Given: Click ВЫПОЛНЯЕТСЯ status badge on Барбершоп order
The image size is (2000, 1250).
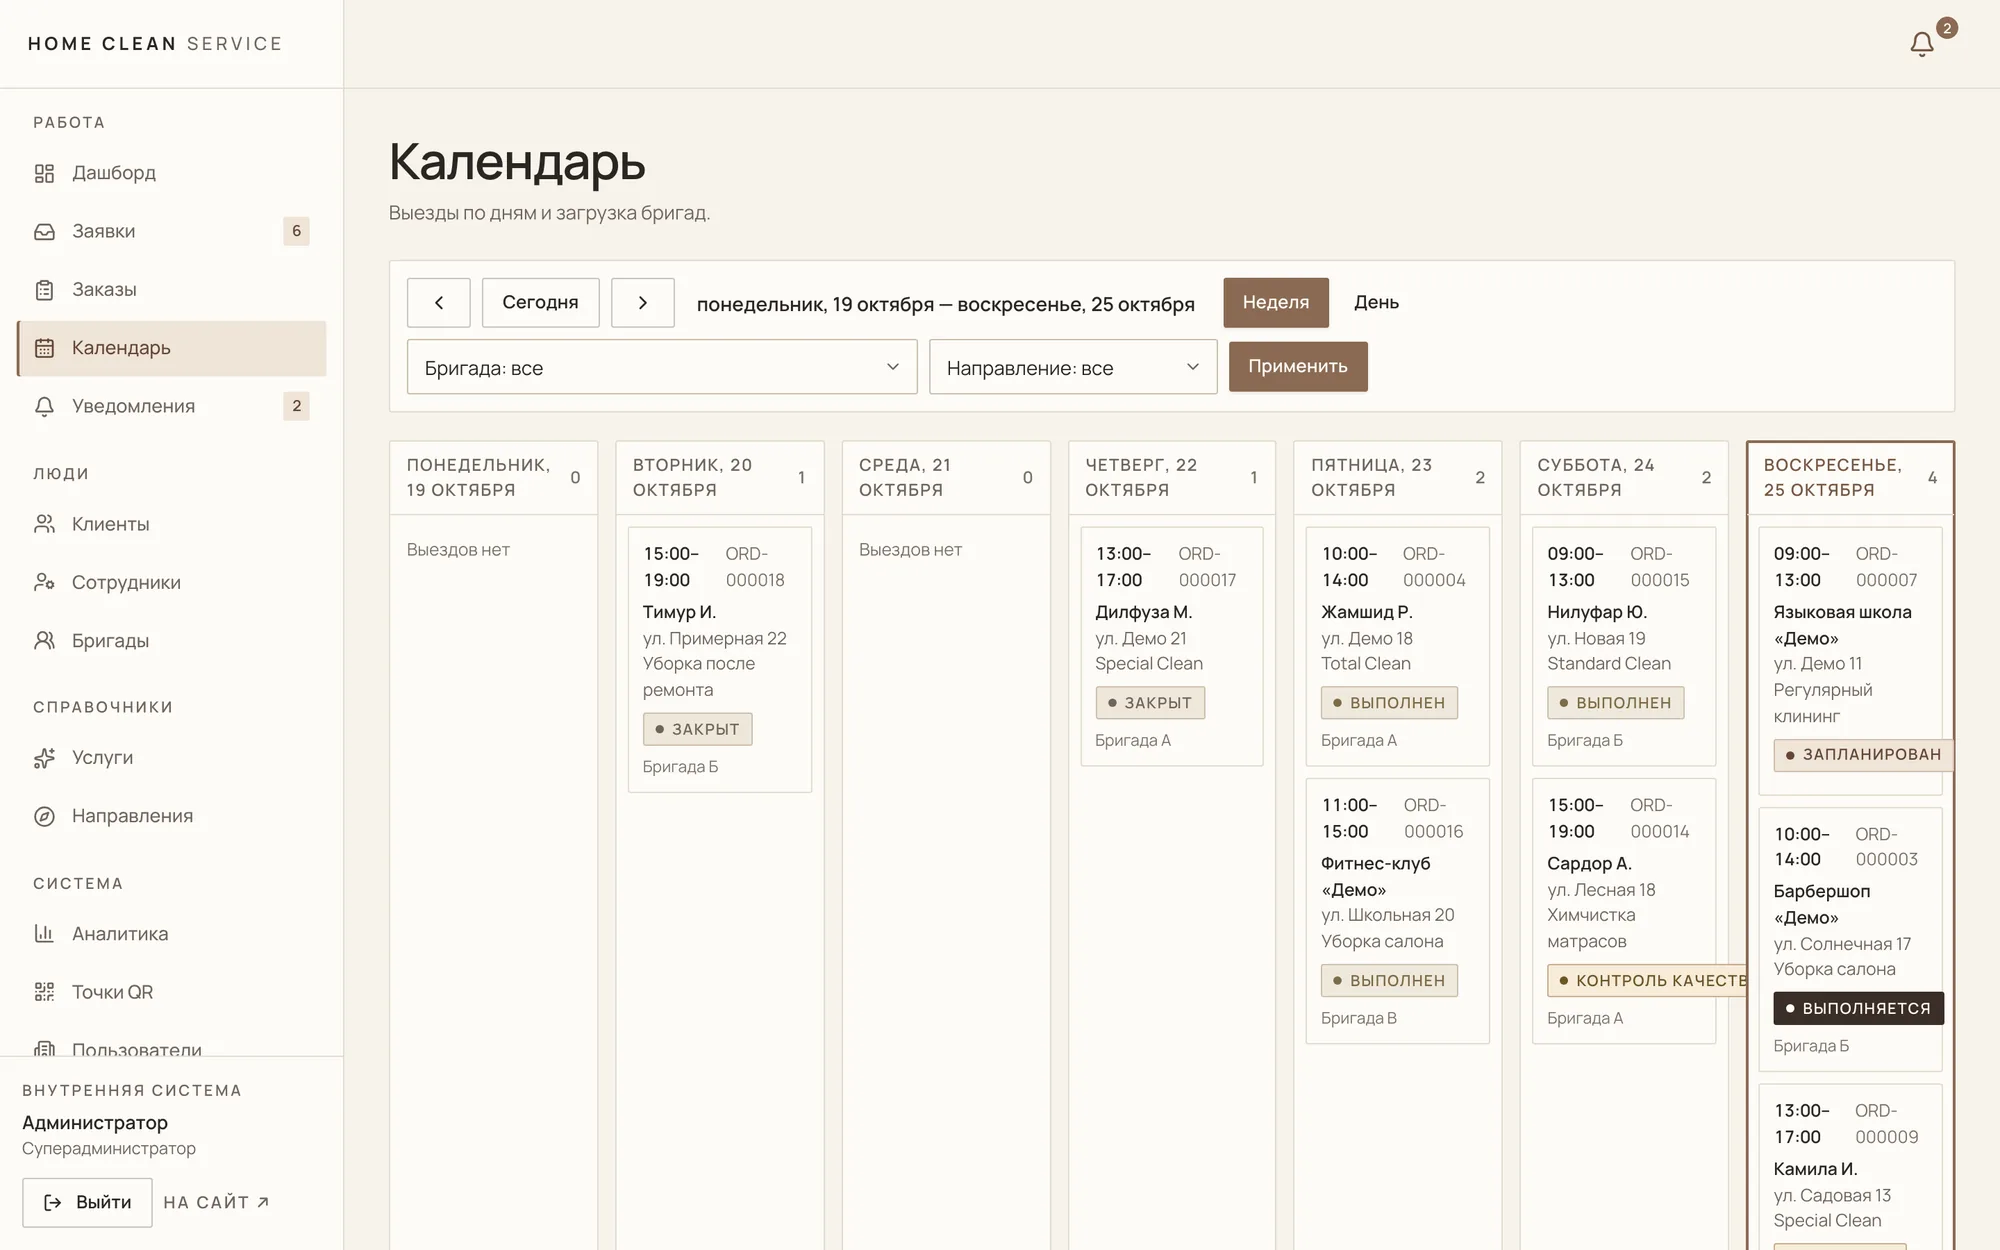Looking at the screenshot, I should (1859, 1008).
